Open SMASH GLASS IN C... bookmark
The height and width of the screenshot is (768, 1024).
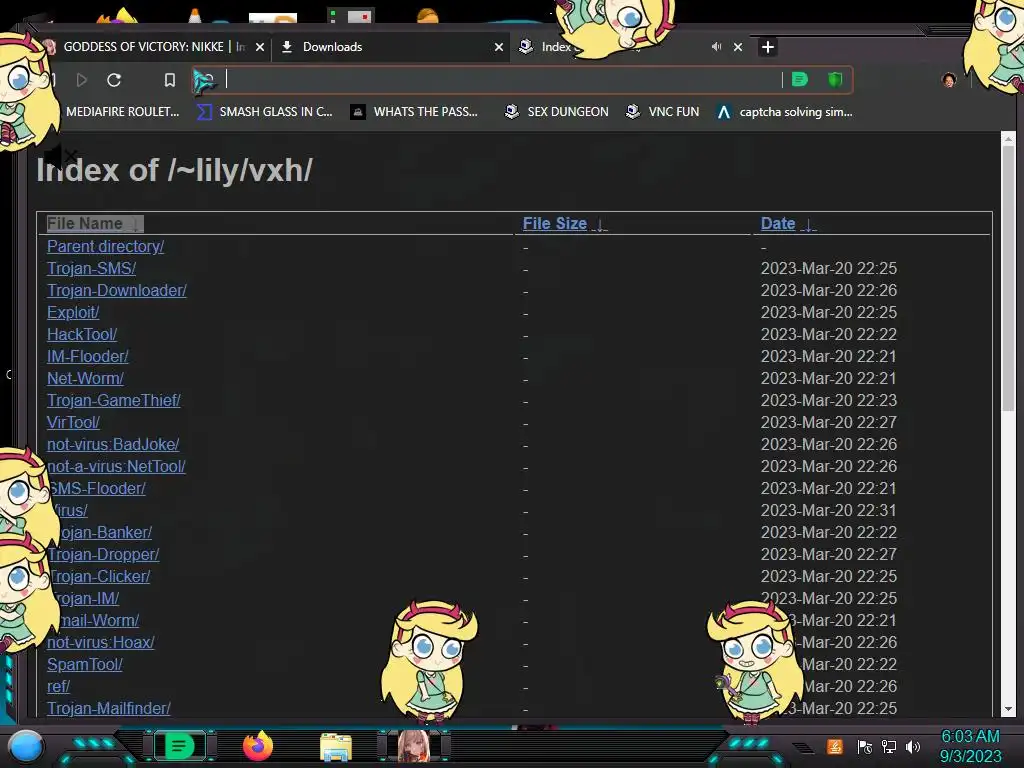point(265,112)
